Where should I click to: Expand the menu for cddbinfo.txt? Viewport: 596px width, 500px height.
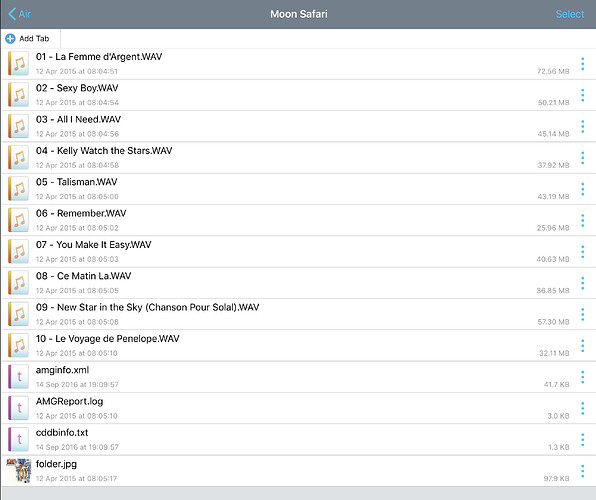(582, 440)
